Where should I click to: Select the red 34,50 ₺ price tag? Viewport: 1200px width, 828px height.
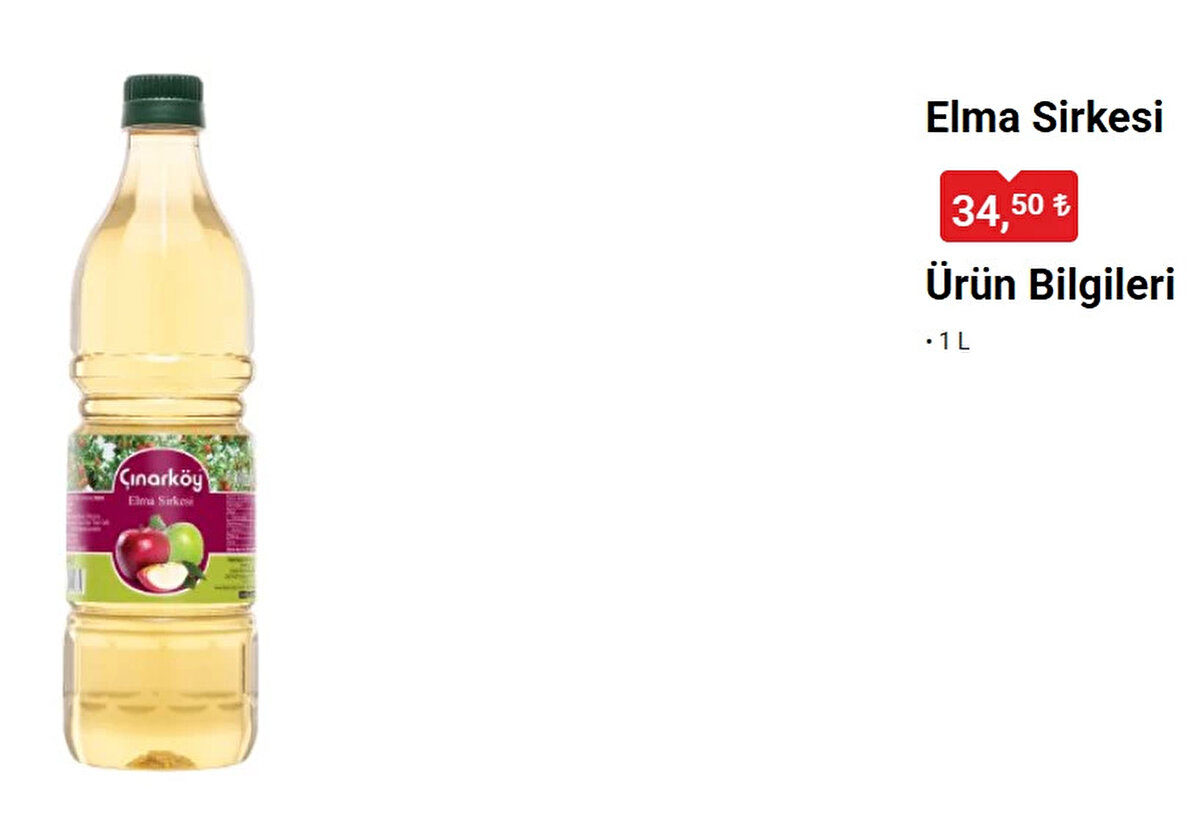pyautogui.click(x=1008, y=206)
